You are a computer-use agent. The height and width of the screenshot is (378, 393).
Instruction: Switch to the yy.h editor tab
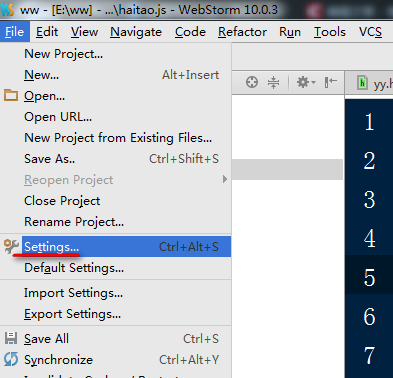click(372, 83)
